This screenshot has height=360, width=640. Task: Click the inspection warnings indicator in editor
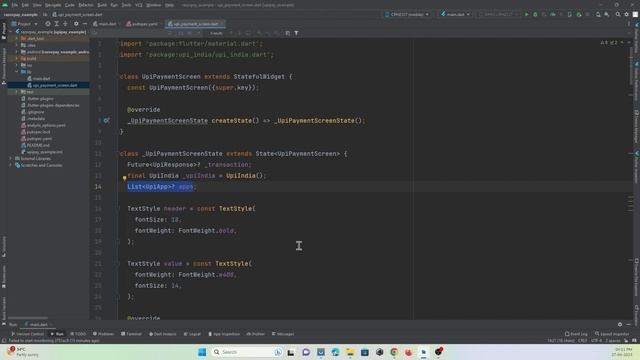610,42
